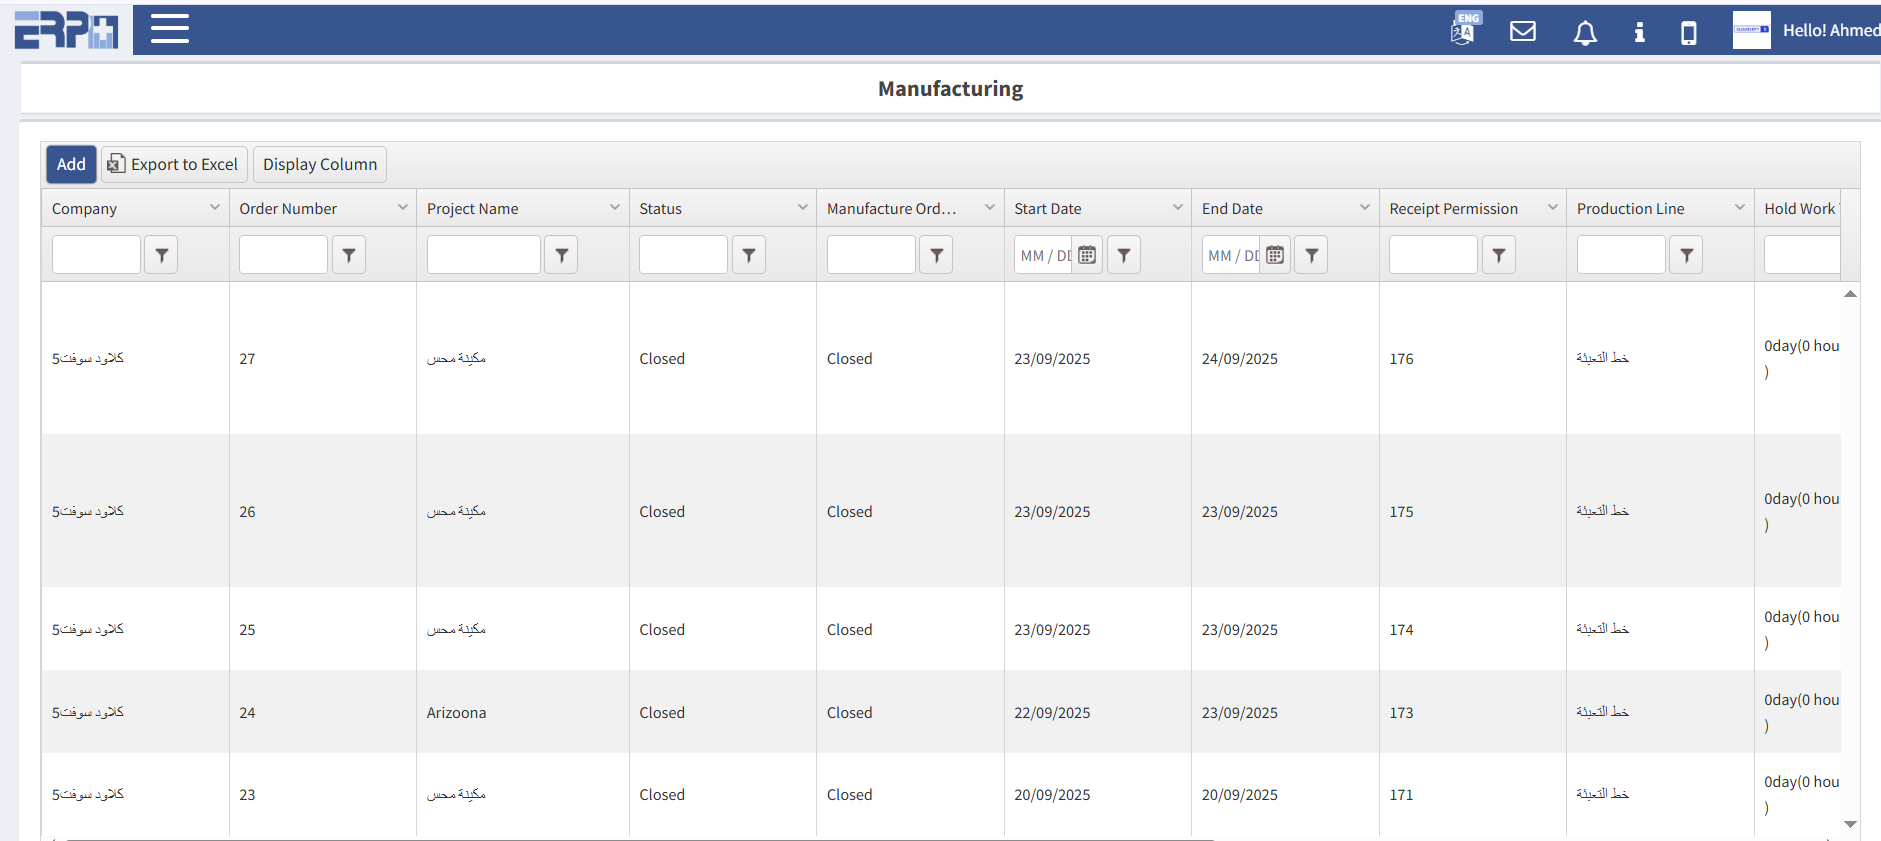Click the Production Line filter funnel

point(1686,255)
